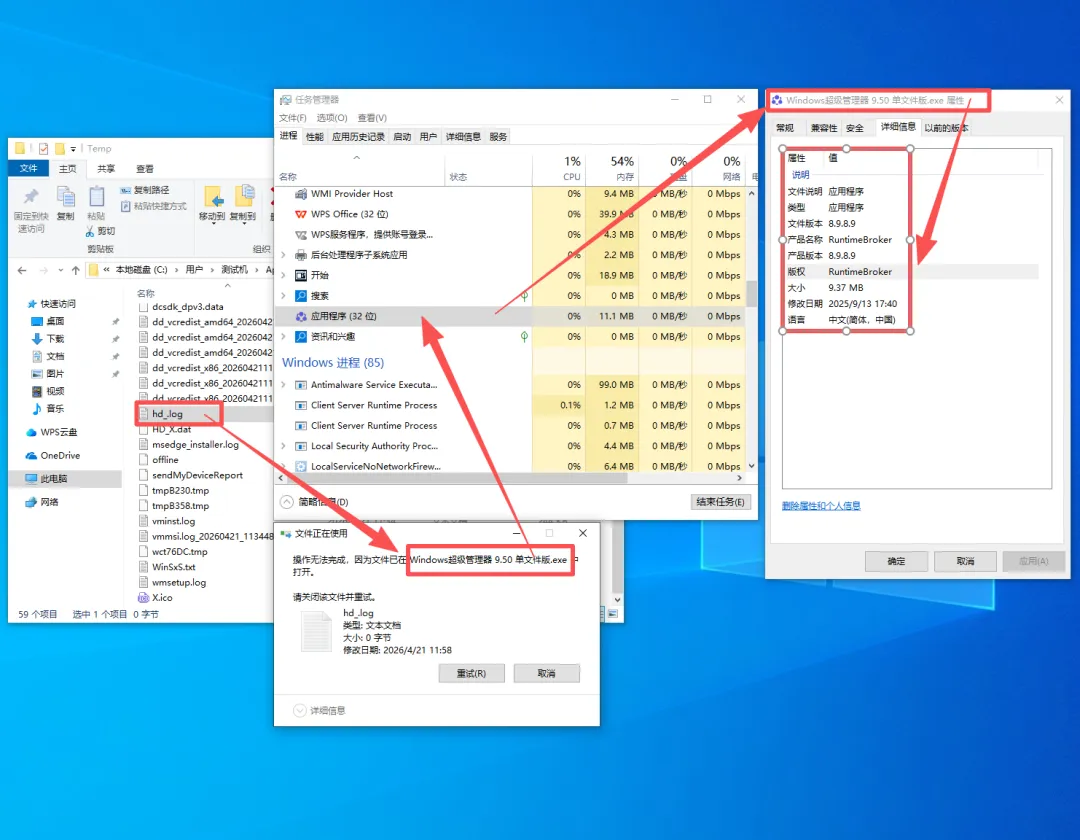Open the Security (安全) tab in Properties

[x=855, y=128]
